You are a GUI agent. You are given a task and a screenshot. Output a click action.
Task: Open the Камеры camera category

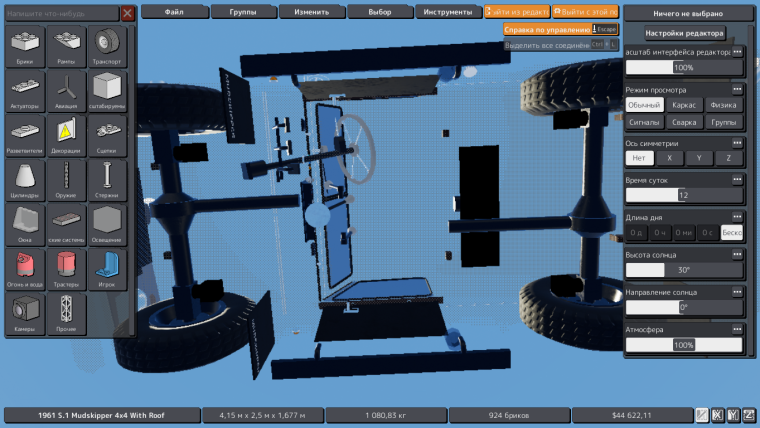[x=25, y=314]
